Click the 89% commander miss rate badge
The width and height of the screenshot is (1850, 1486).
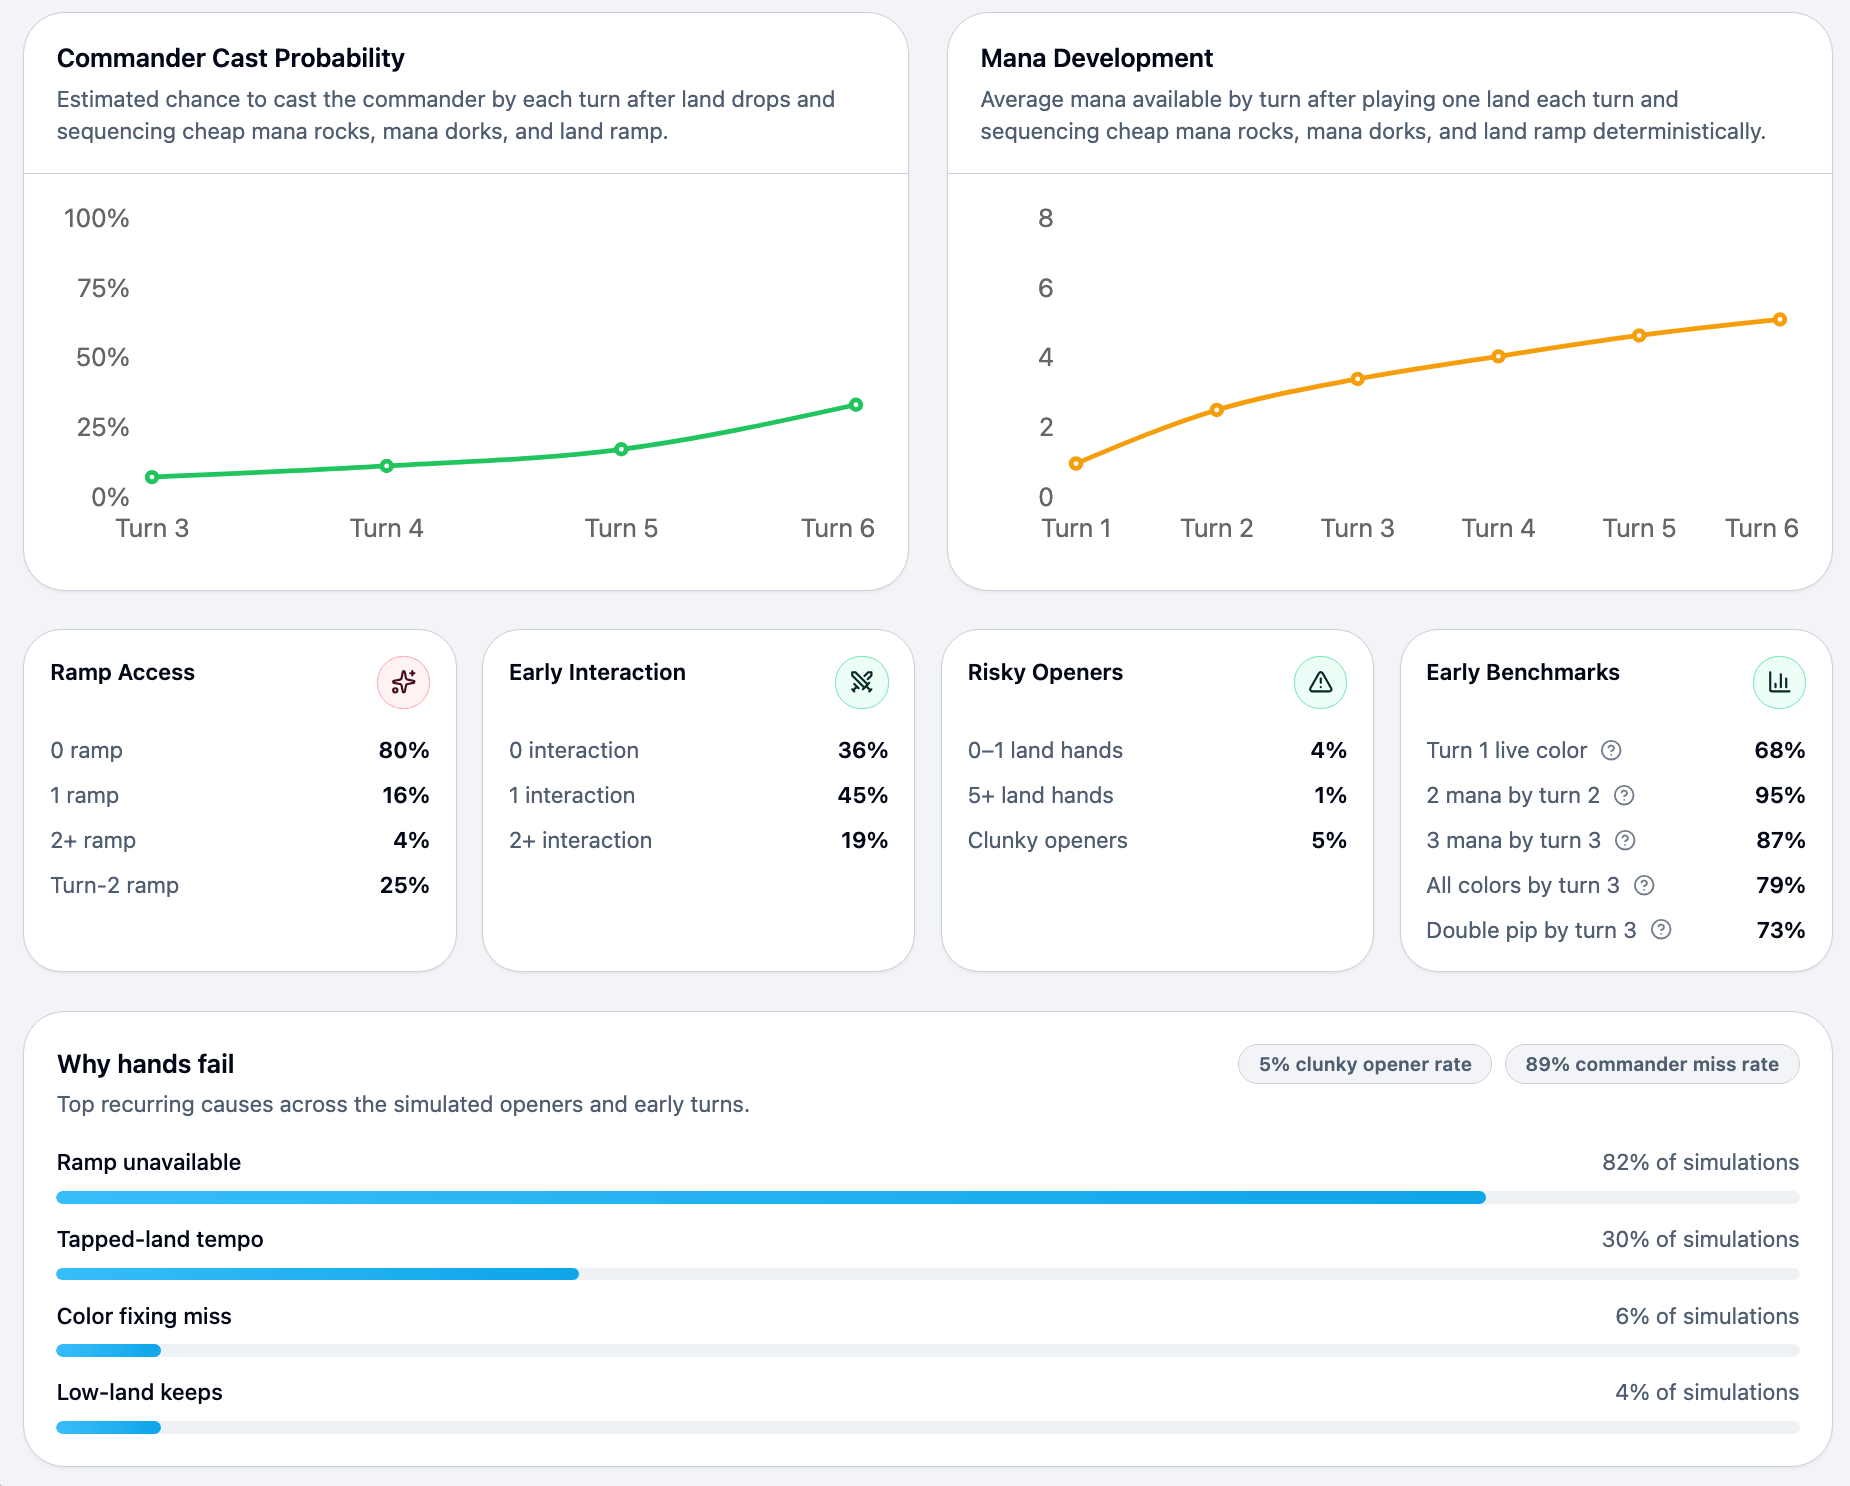[1651, 1064]
